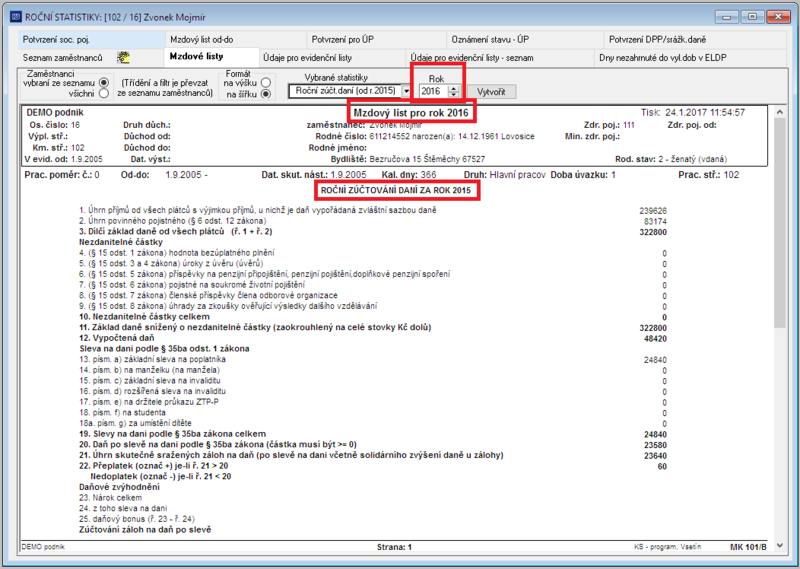Select 'vybraní ze seznamu' employees radio
The height and width of the screenshot is (569, 800).
[104, 82]
